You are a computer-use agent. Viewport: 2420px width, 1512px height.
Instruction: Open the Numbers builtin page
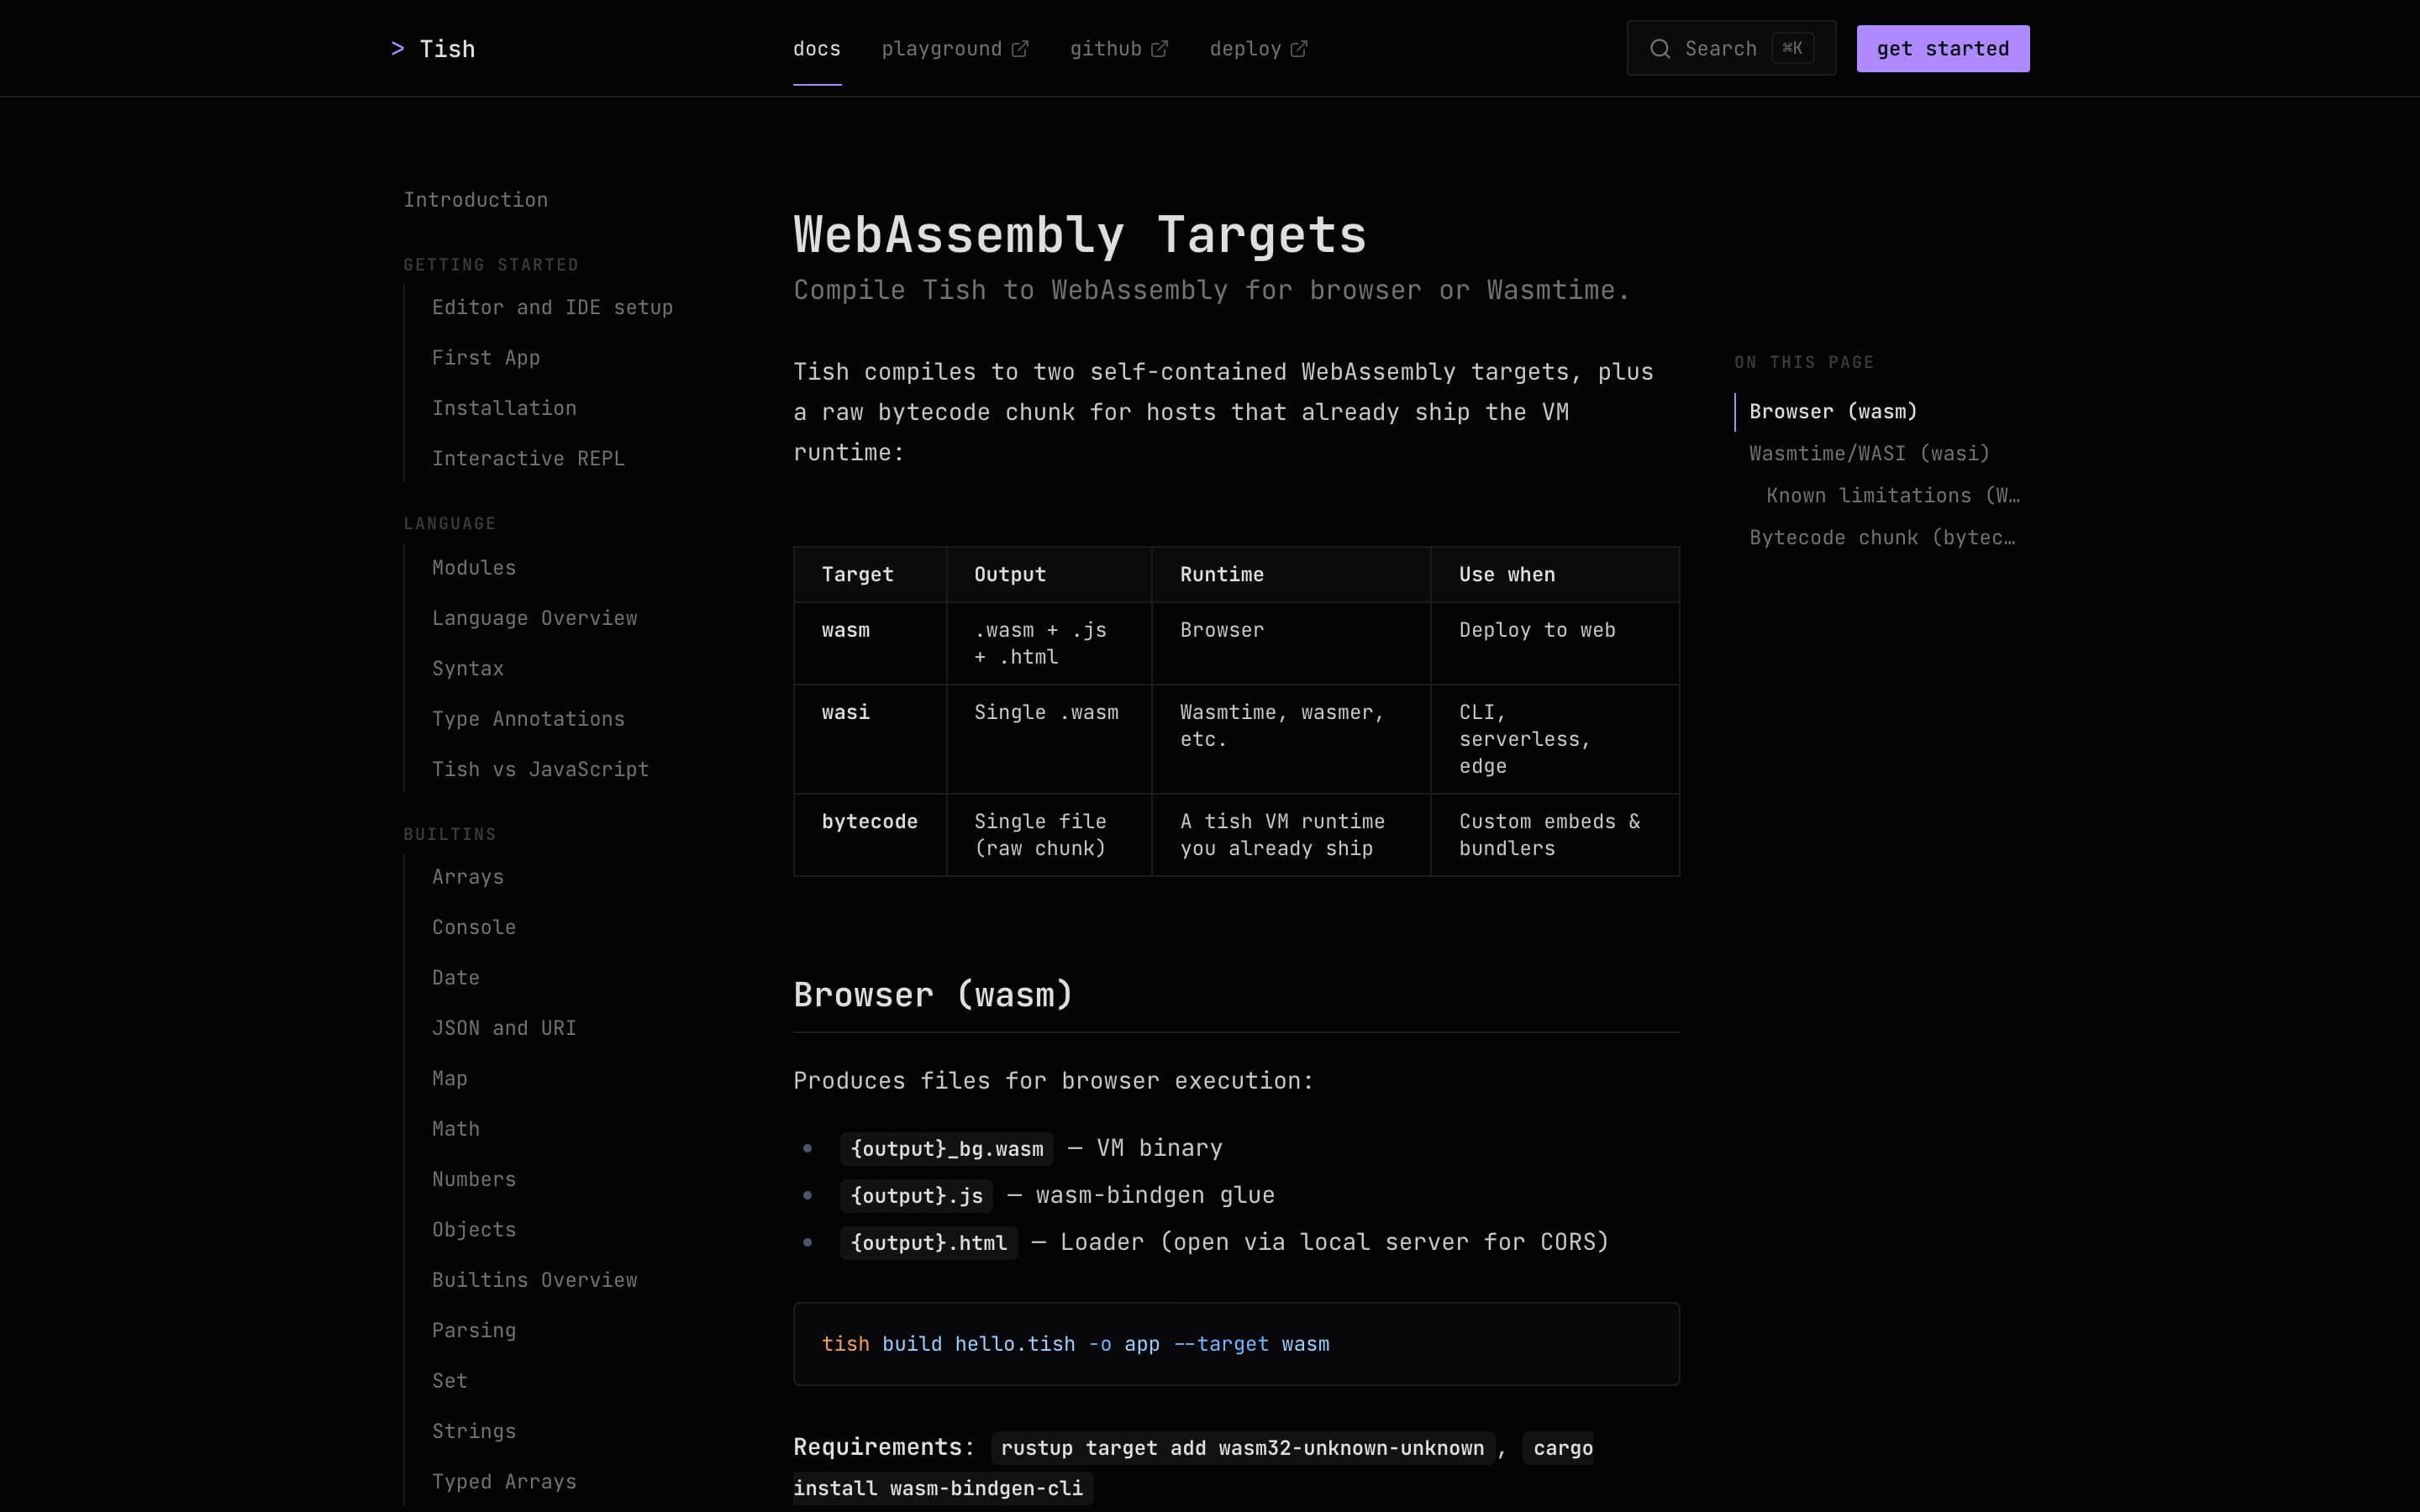474,1179
